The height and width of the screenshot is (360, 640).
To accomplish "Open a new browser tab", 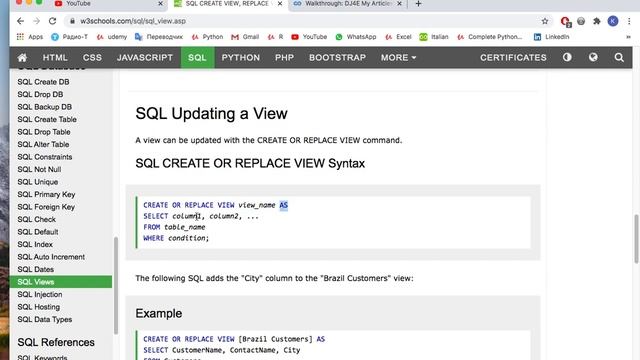I will click(418, 4).
